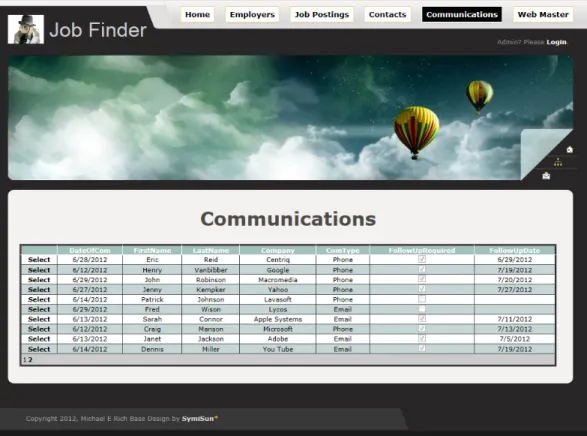This screenshot has width=587, height=436.
Task: Select the Craig Manson row
Action: tap(39, 329)
